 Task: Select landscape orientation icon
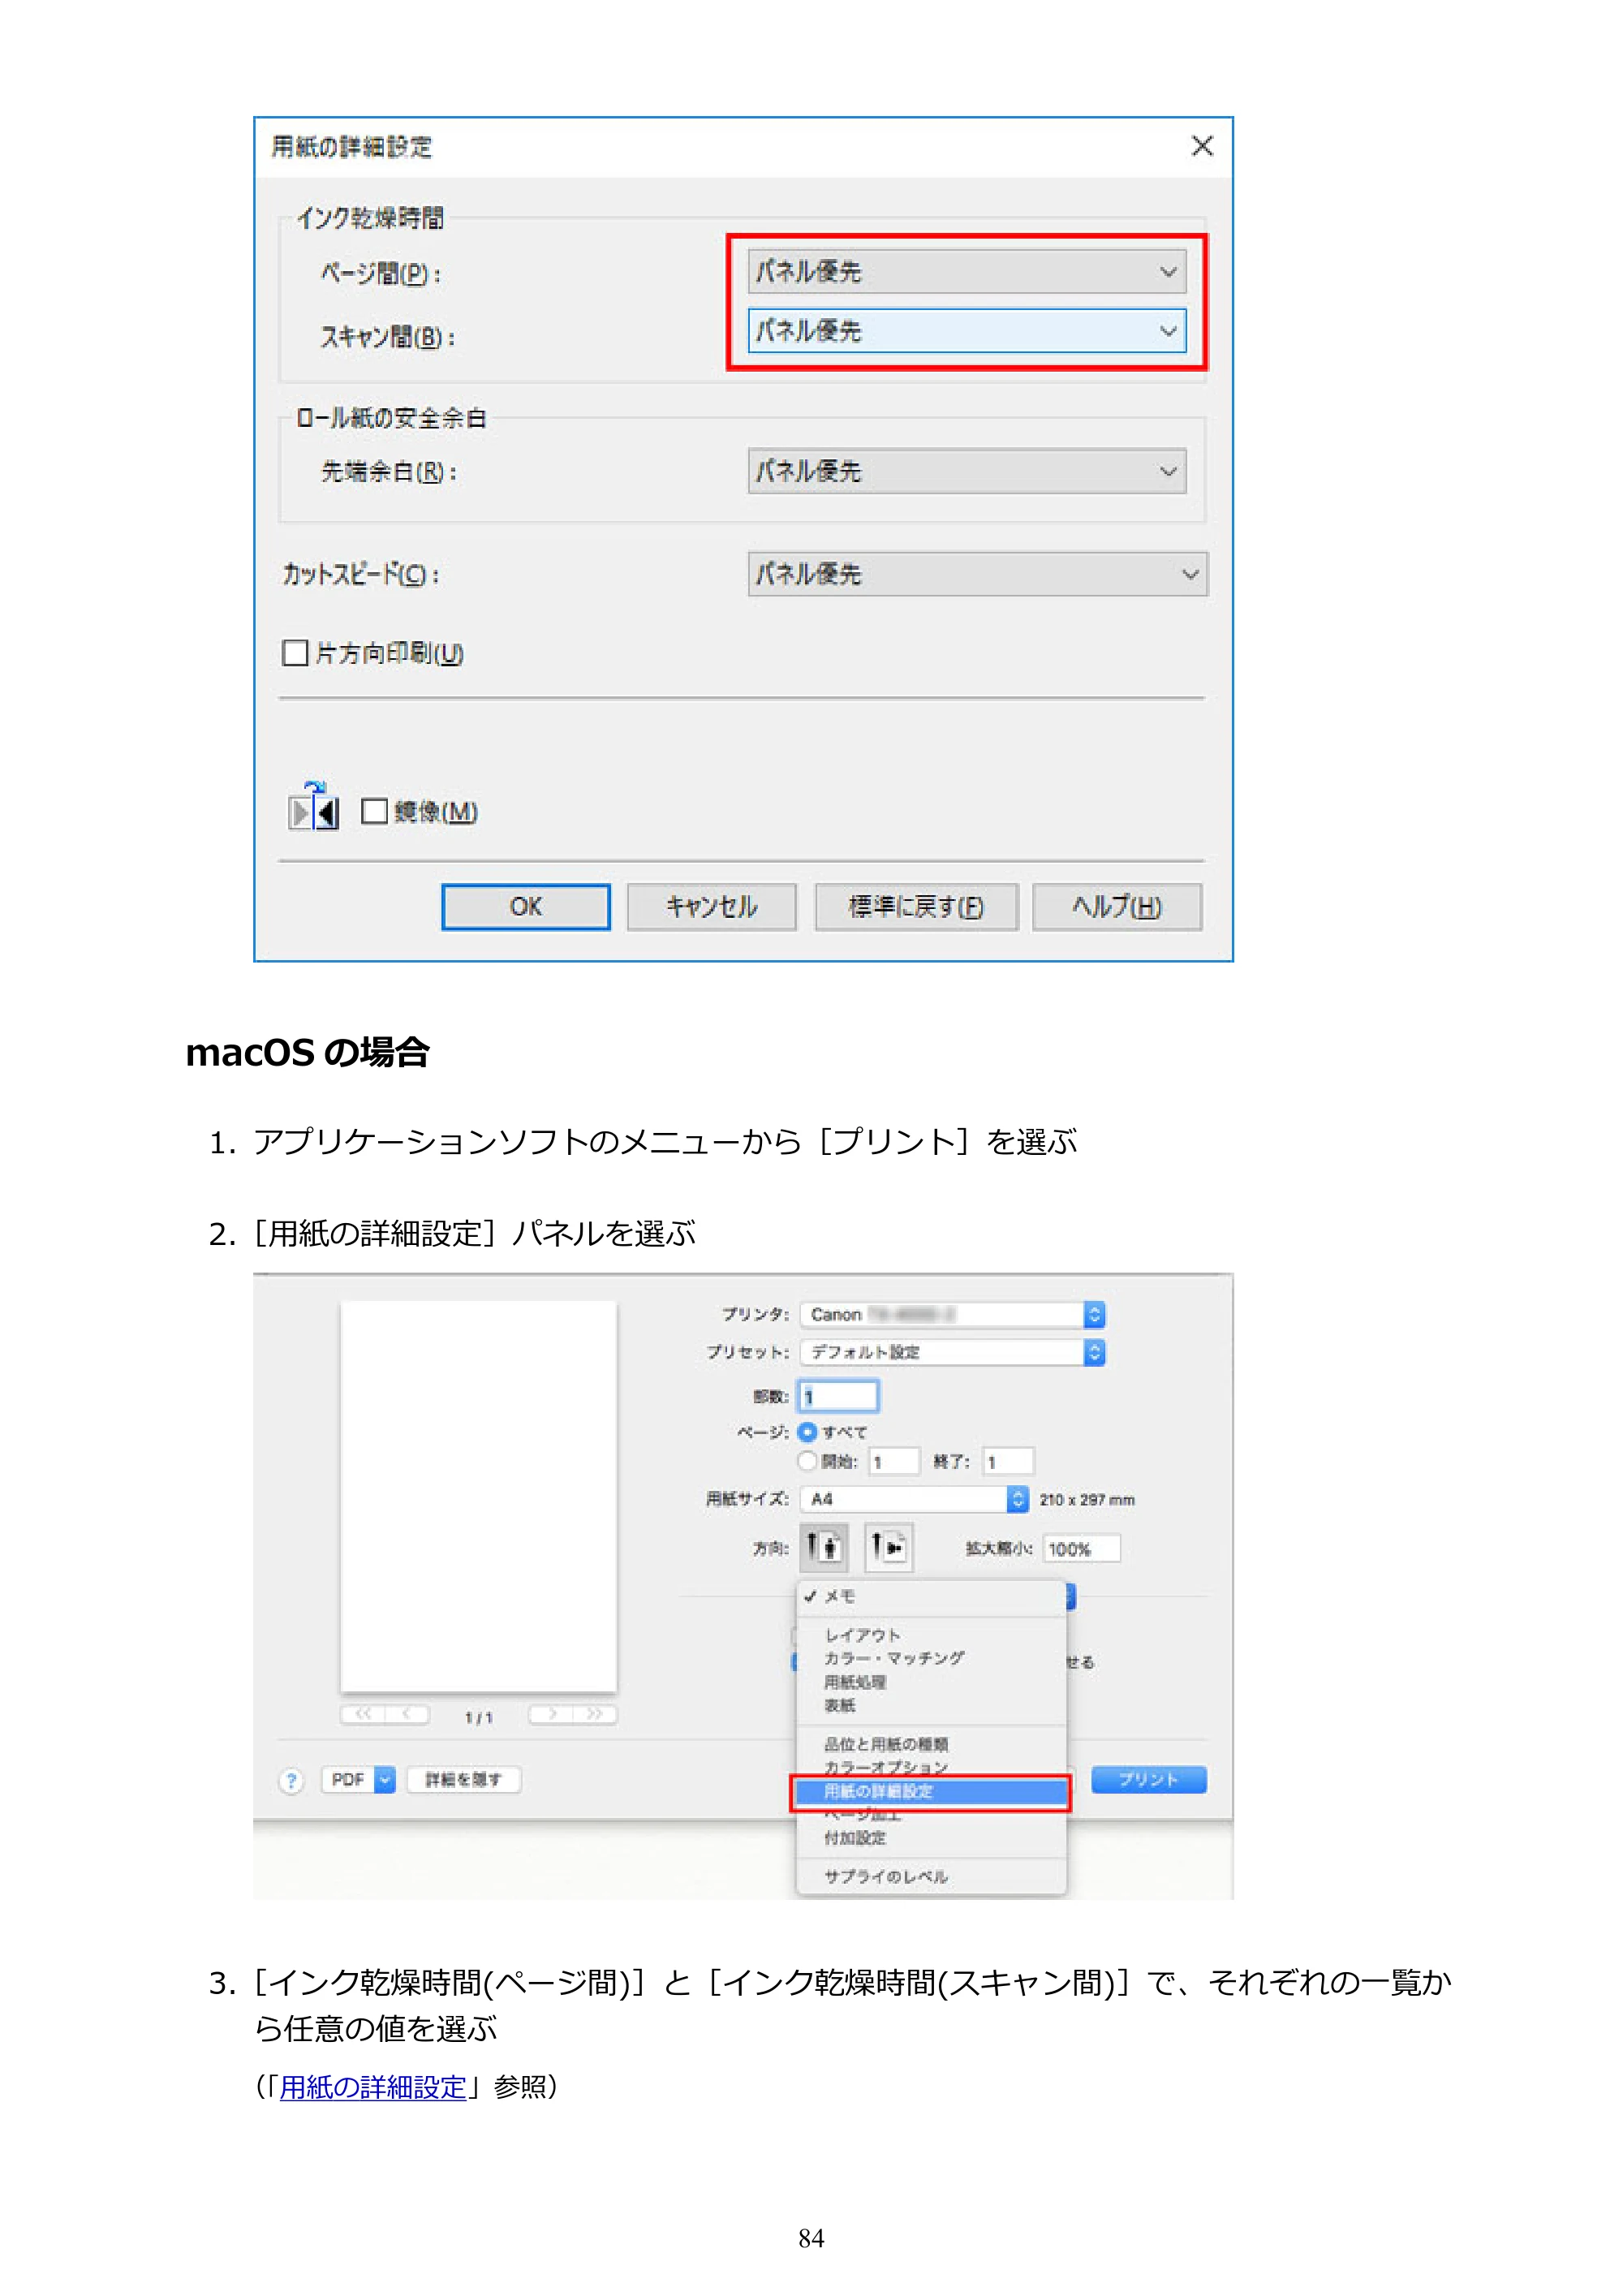pos(888,1547)
